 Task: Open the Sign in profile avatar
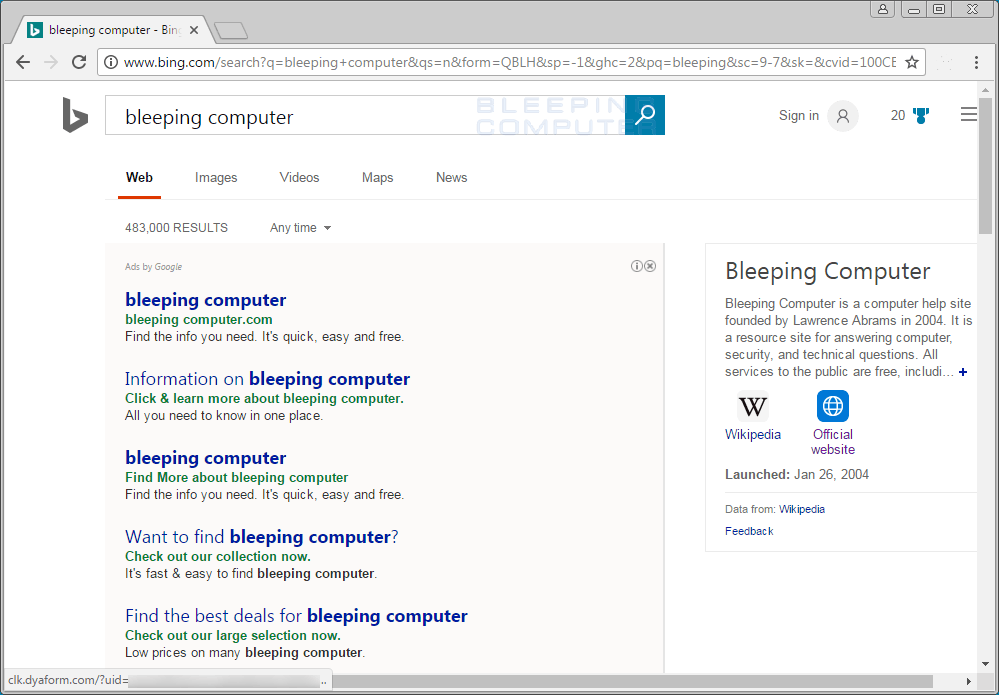(843, 116)
